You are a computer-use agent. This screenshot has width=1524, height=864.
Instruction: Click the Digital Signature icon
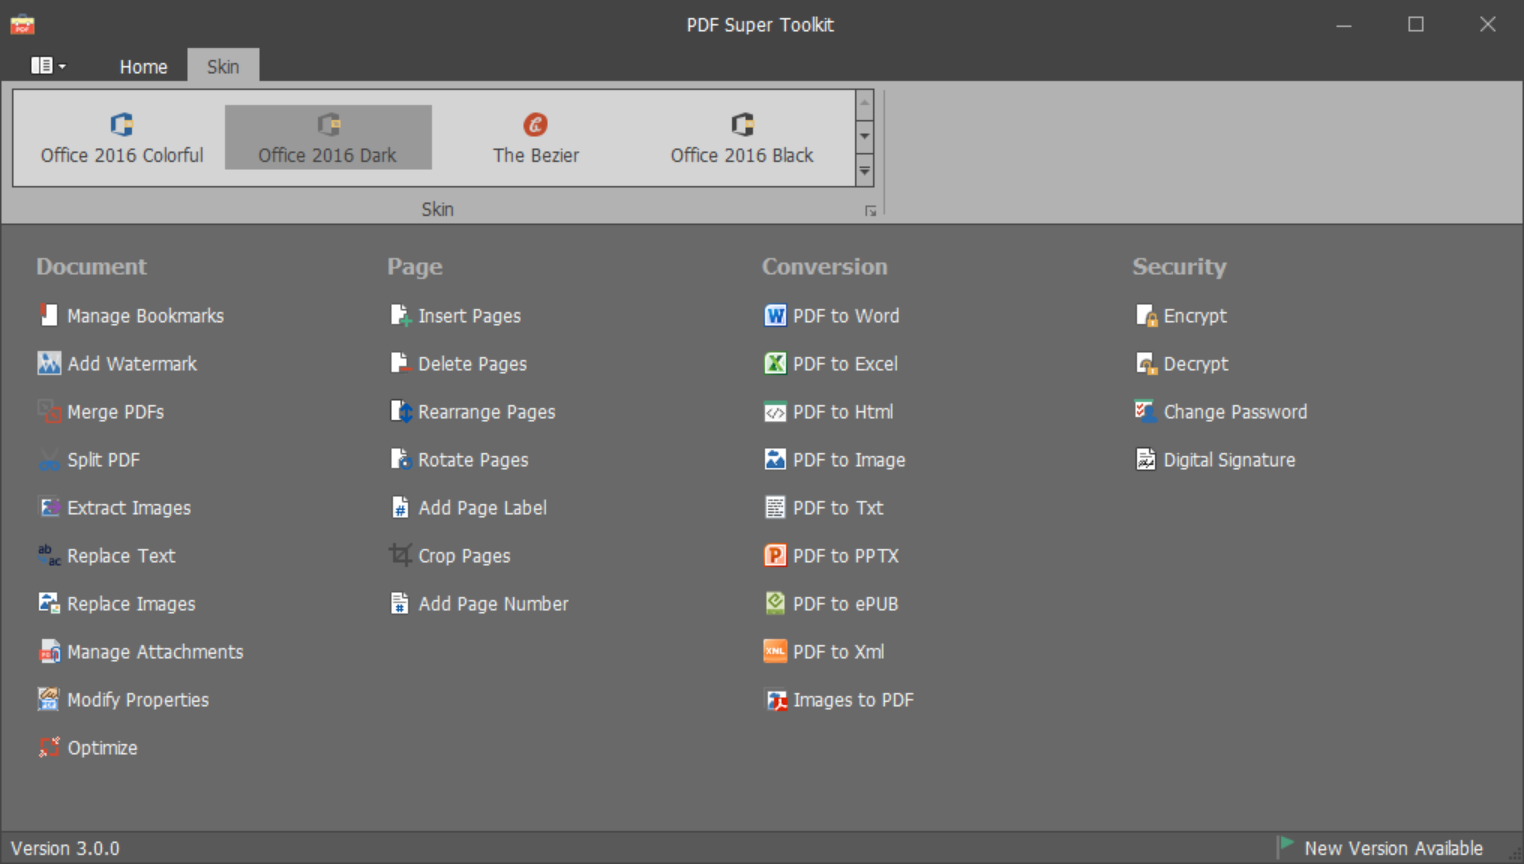point(1146,460)
